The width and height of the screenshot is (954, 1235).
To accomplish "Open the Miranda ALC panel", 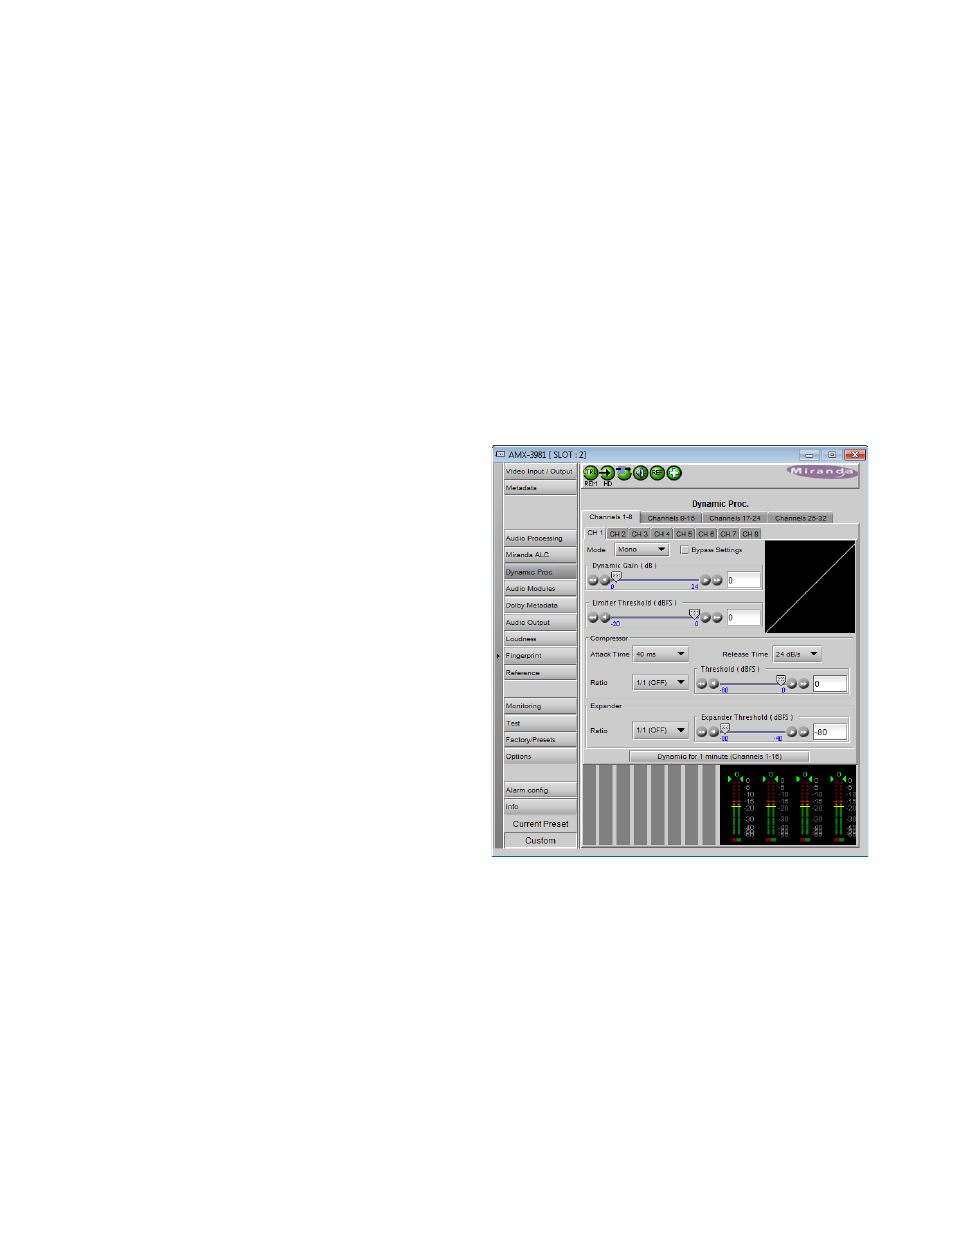I will pyautogui.click(x=540, y=555).
